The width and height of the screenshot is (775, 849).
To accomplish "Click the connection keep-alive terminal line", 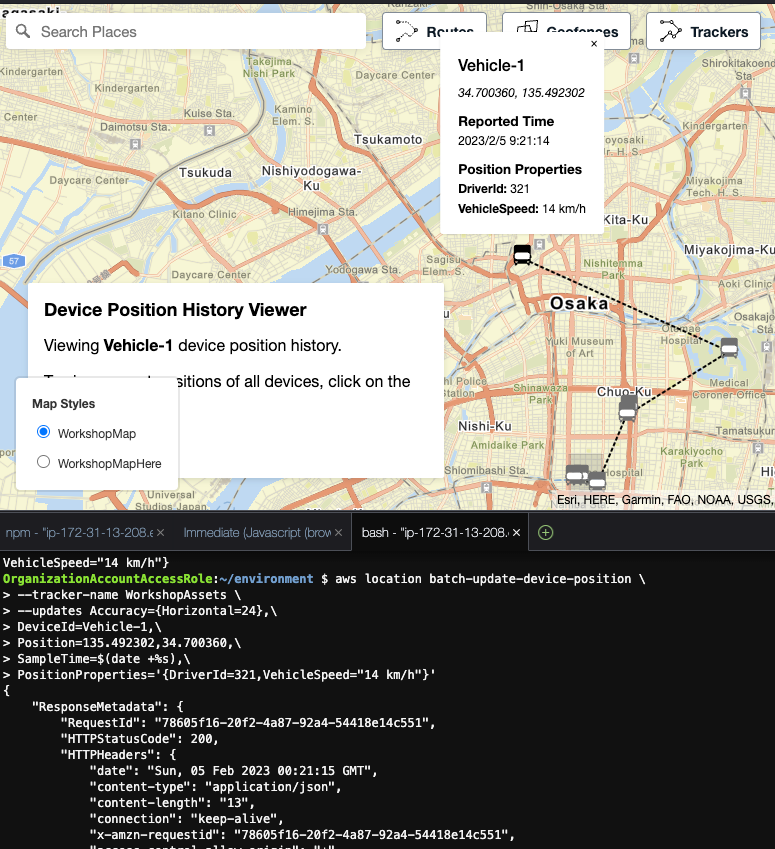I will point(186,819).
